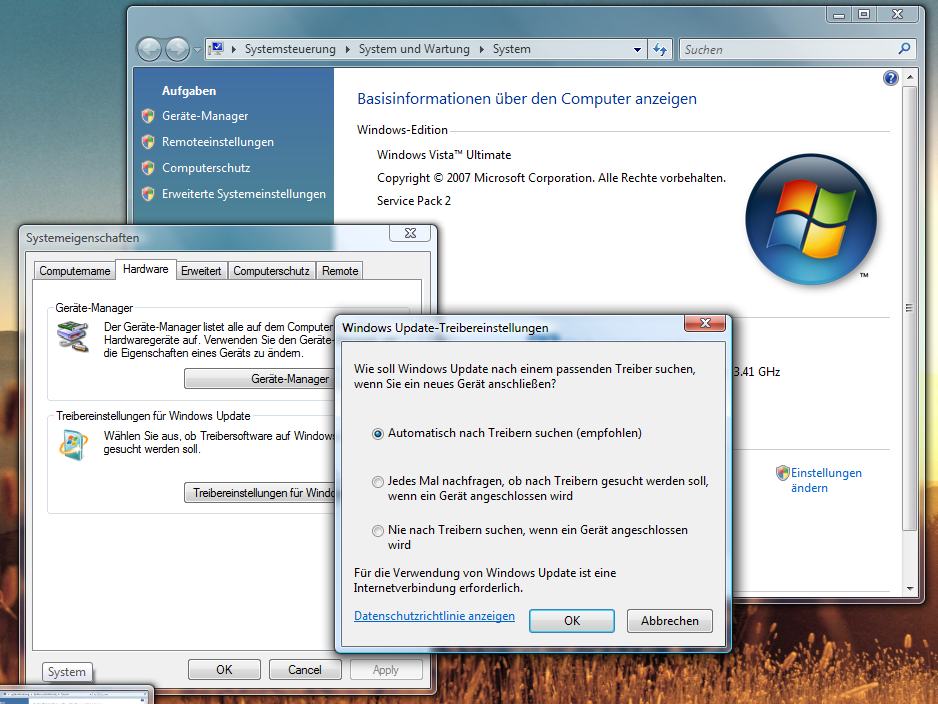Select Automatisch nach Treibern suchen option
The image size is (938, 704).
click(x=377, y=434)
